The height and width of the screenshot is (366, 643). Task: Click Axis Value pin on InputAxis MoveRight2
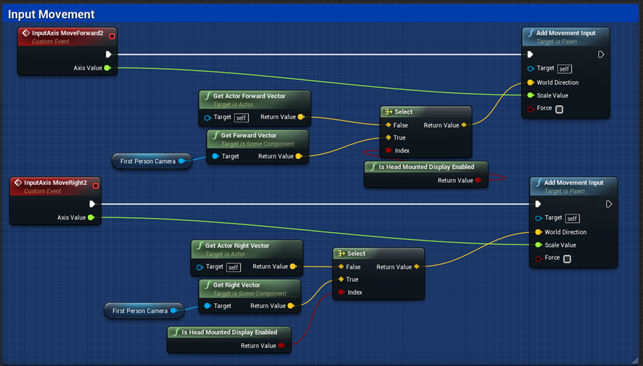click(91, 218)
